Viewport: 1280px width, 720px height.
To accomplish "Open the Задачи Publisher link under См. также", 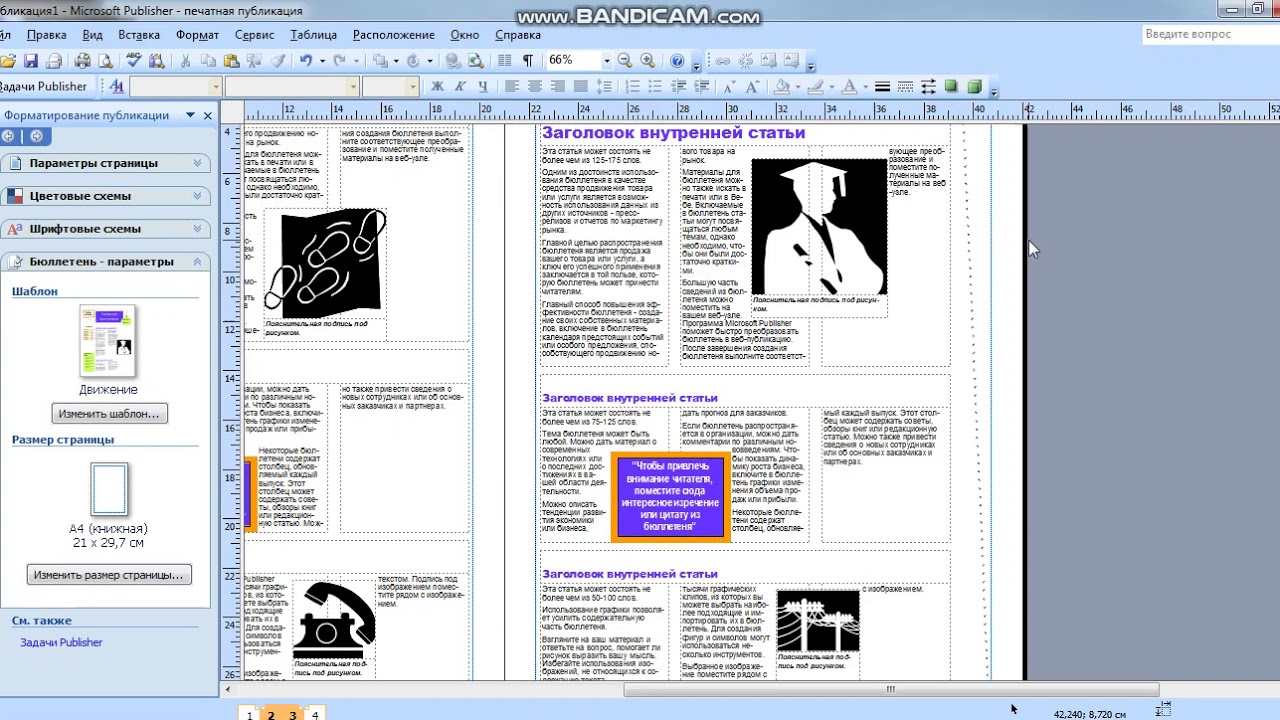I will 61,642.
